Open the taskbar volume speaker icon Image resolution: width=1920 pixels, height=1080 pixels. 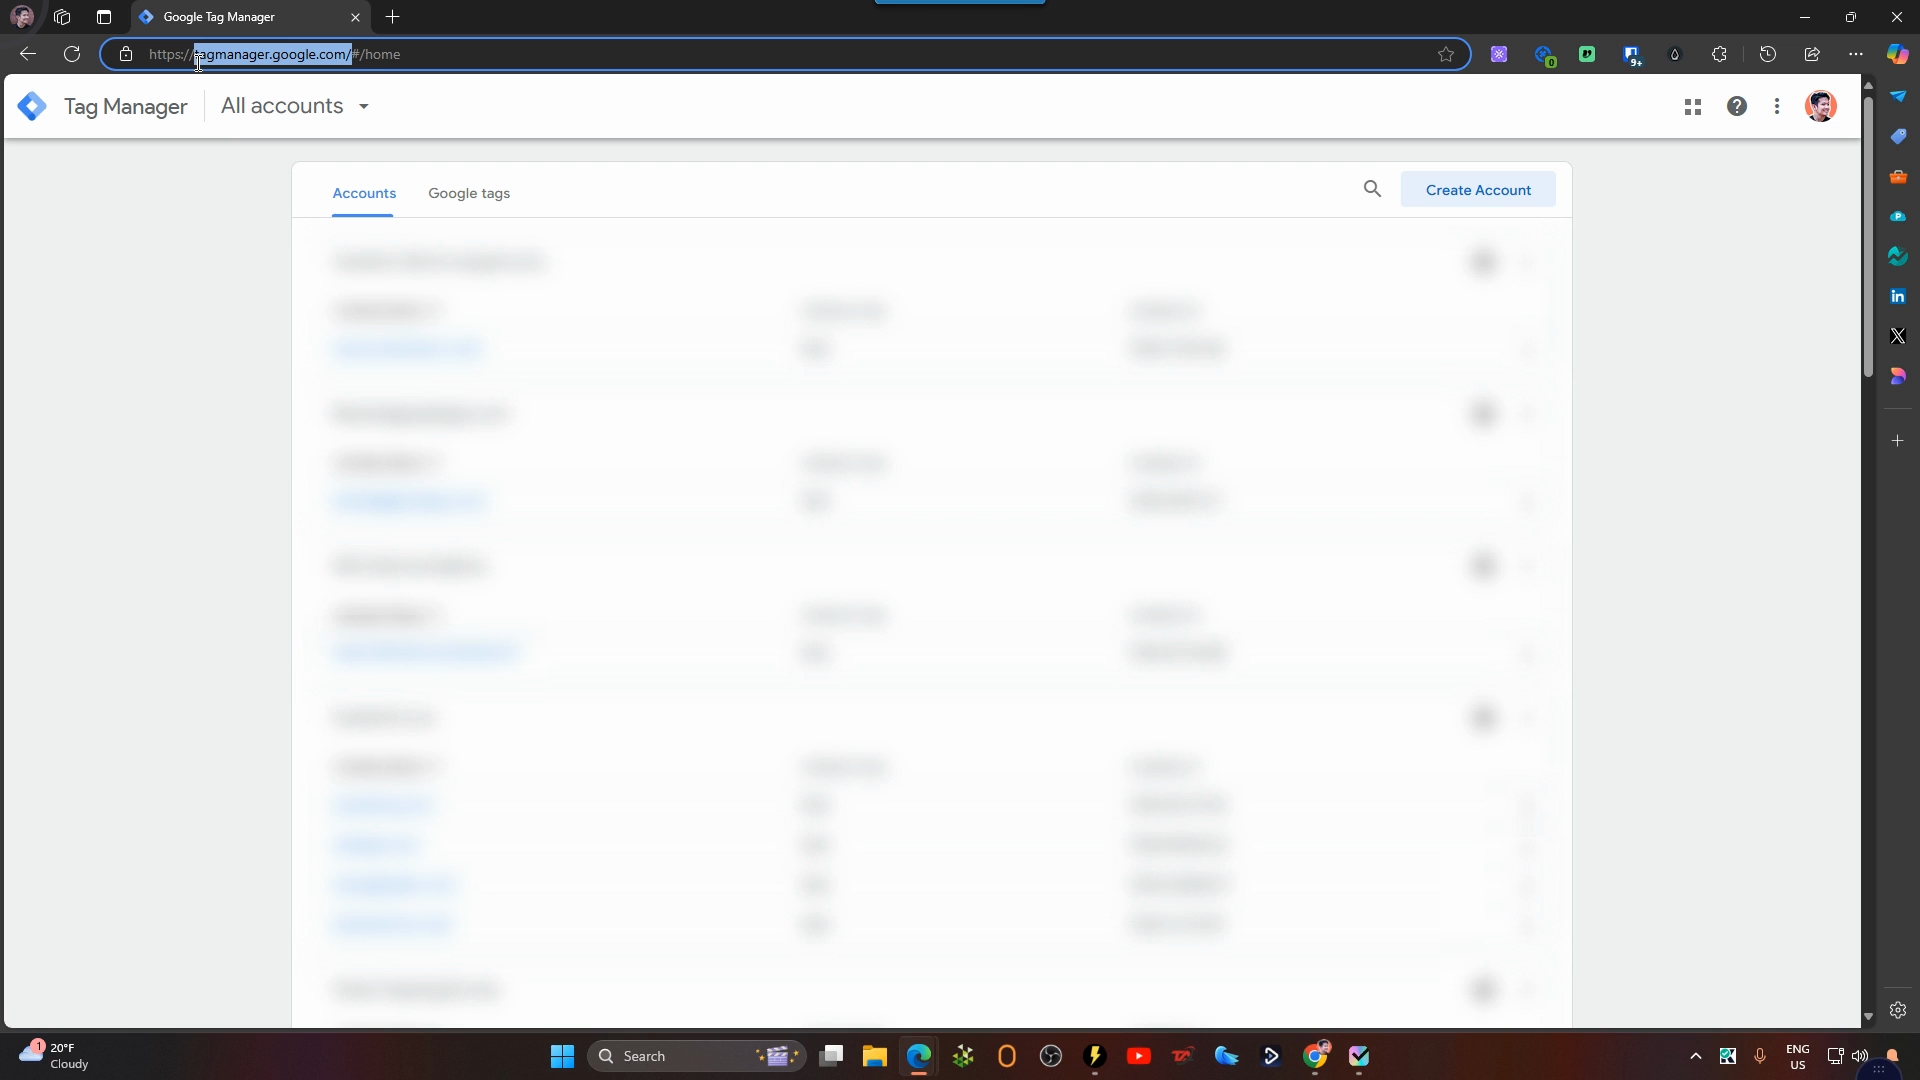(1860, 1056)
